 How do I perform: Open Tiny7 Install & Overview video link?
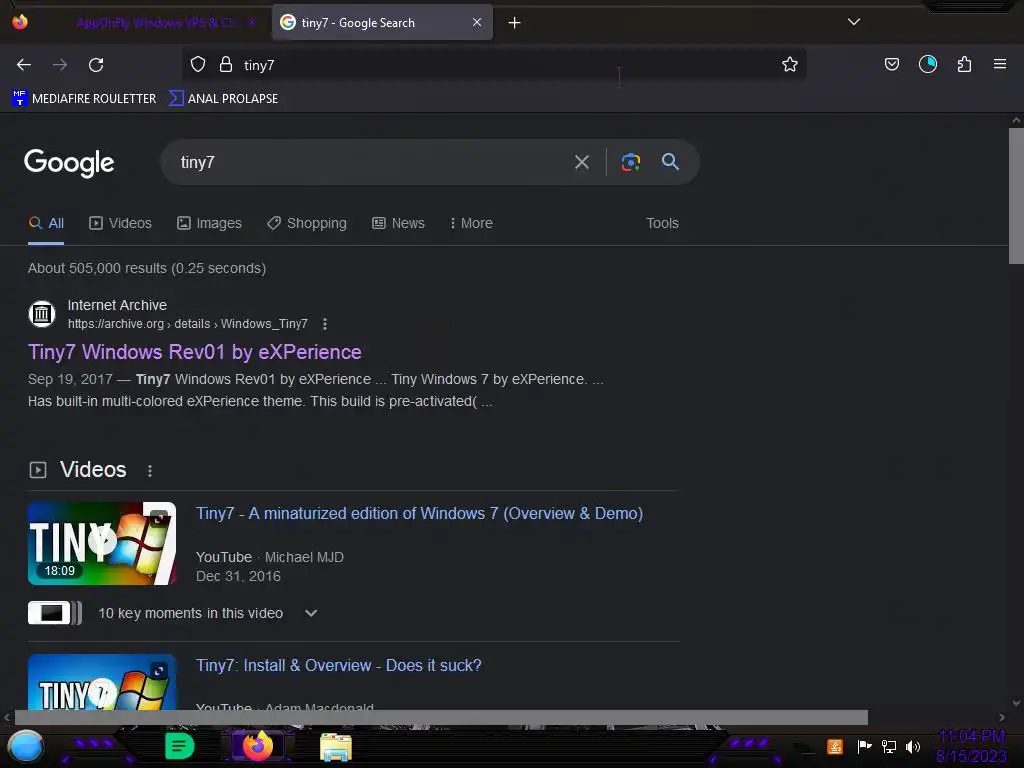(338, 665)
